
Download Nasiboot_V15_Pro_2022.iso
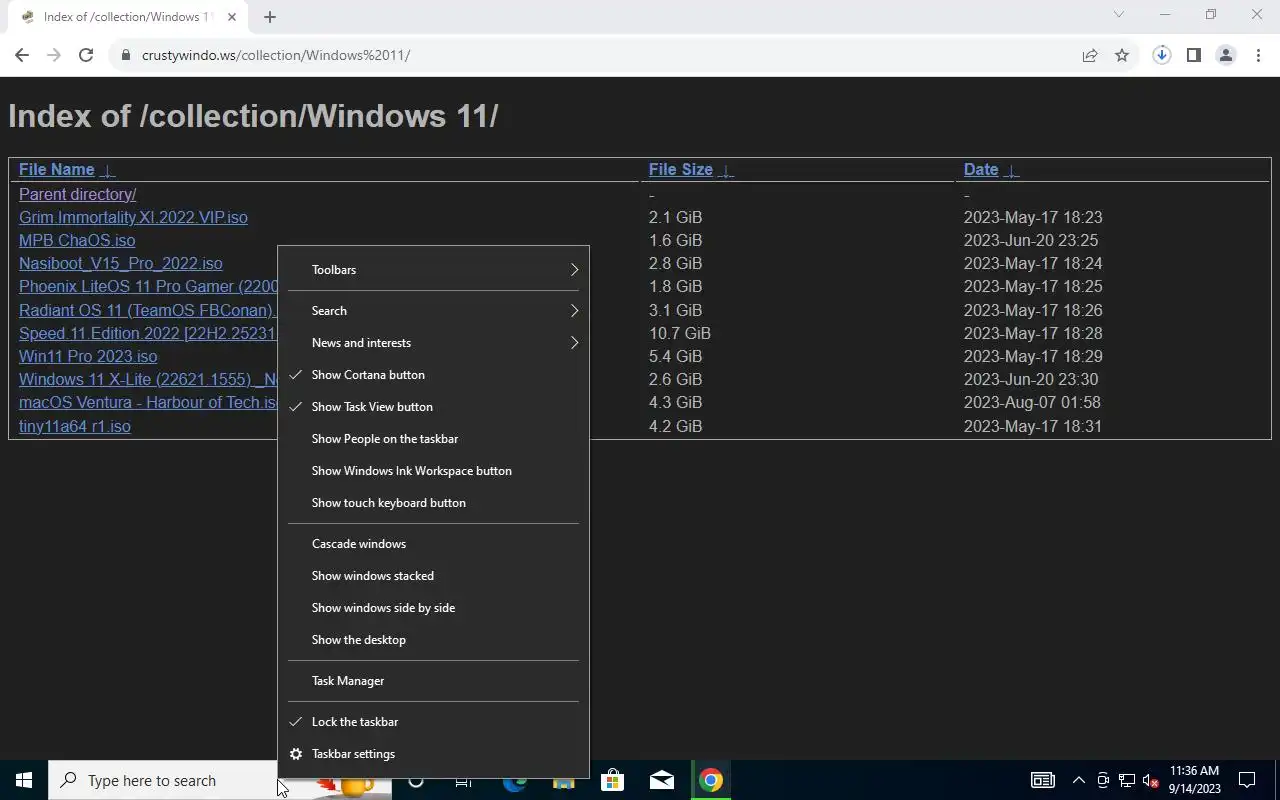pyautogui.click(x=120, y=264)
